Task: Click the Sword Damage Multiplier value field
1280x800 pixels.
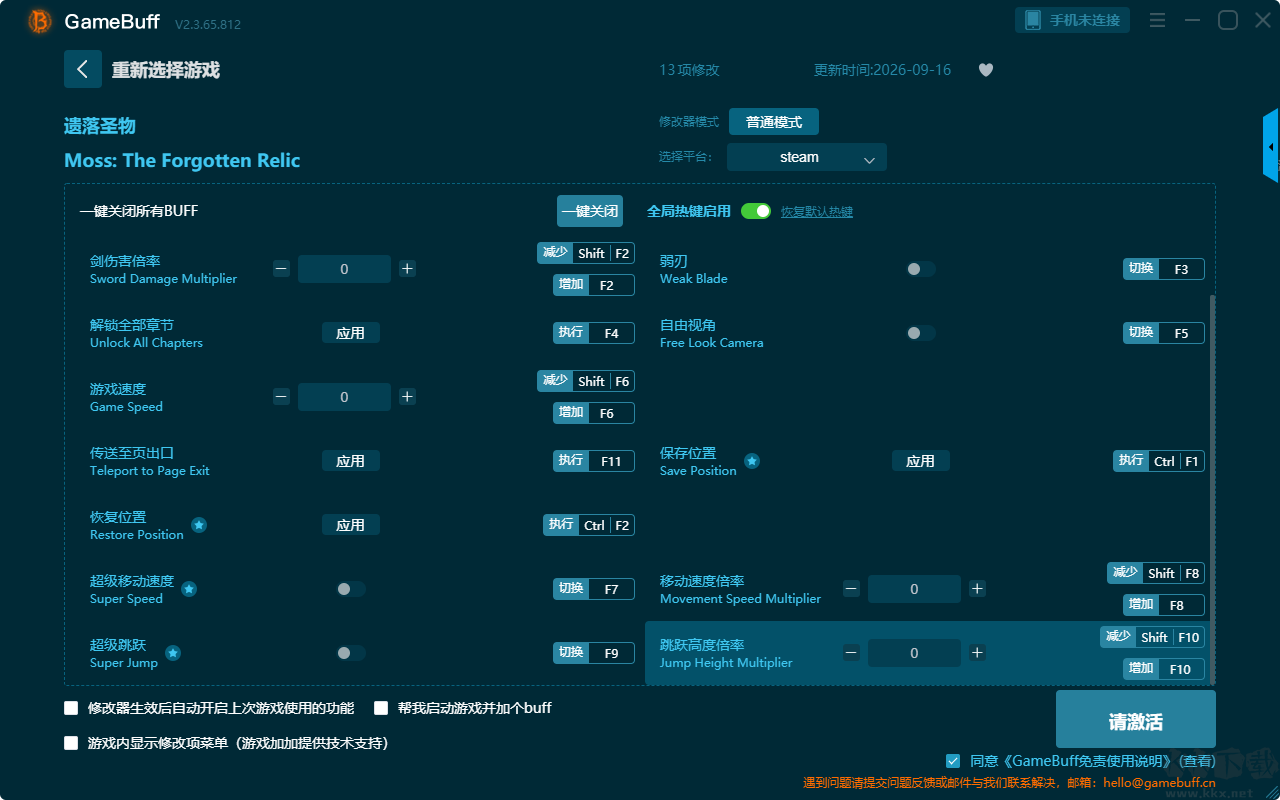Action: pyautogui.click(x=344, y=269)
